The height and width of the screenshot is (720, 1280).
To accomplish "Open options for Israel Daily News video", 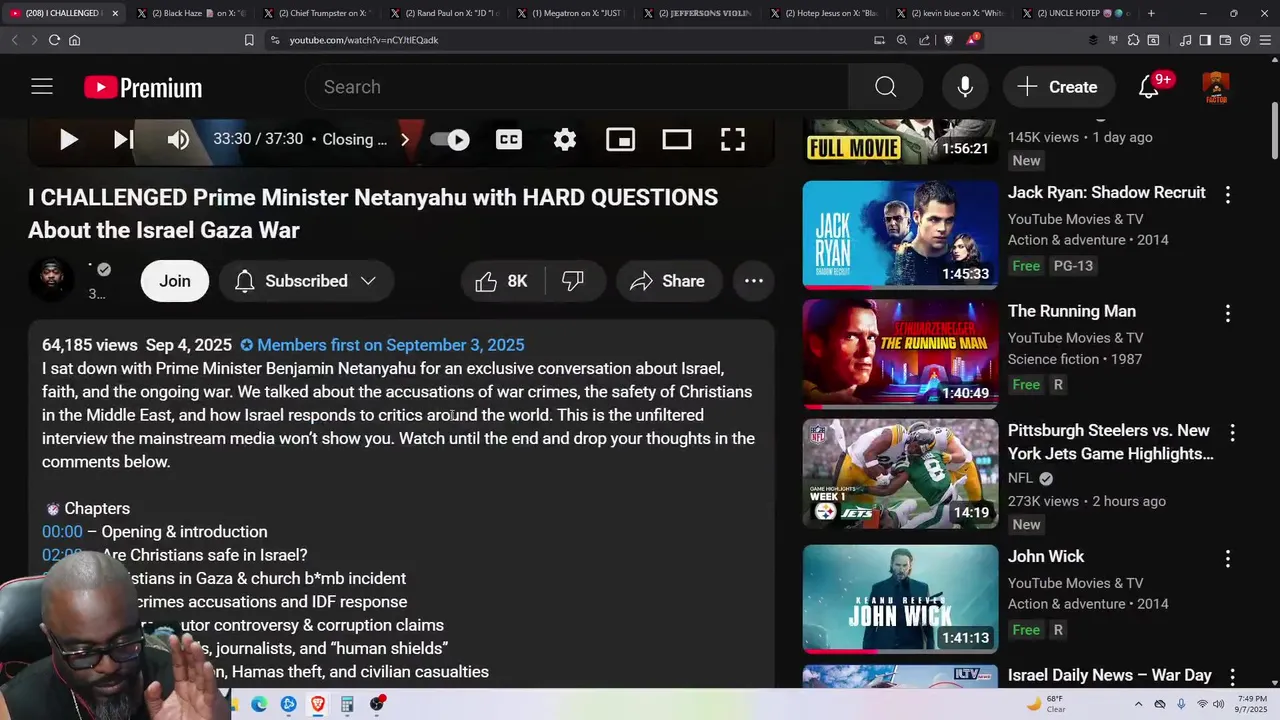I will tap(1232, 677).
